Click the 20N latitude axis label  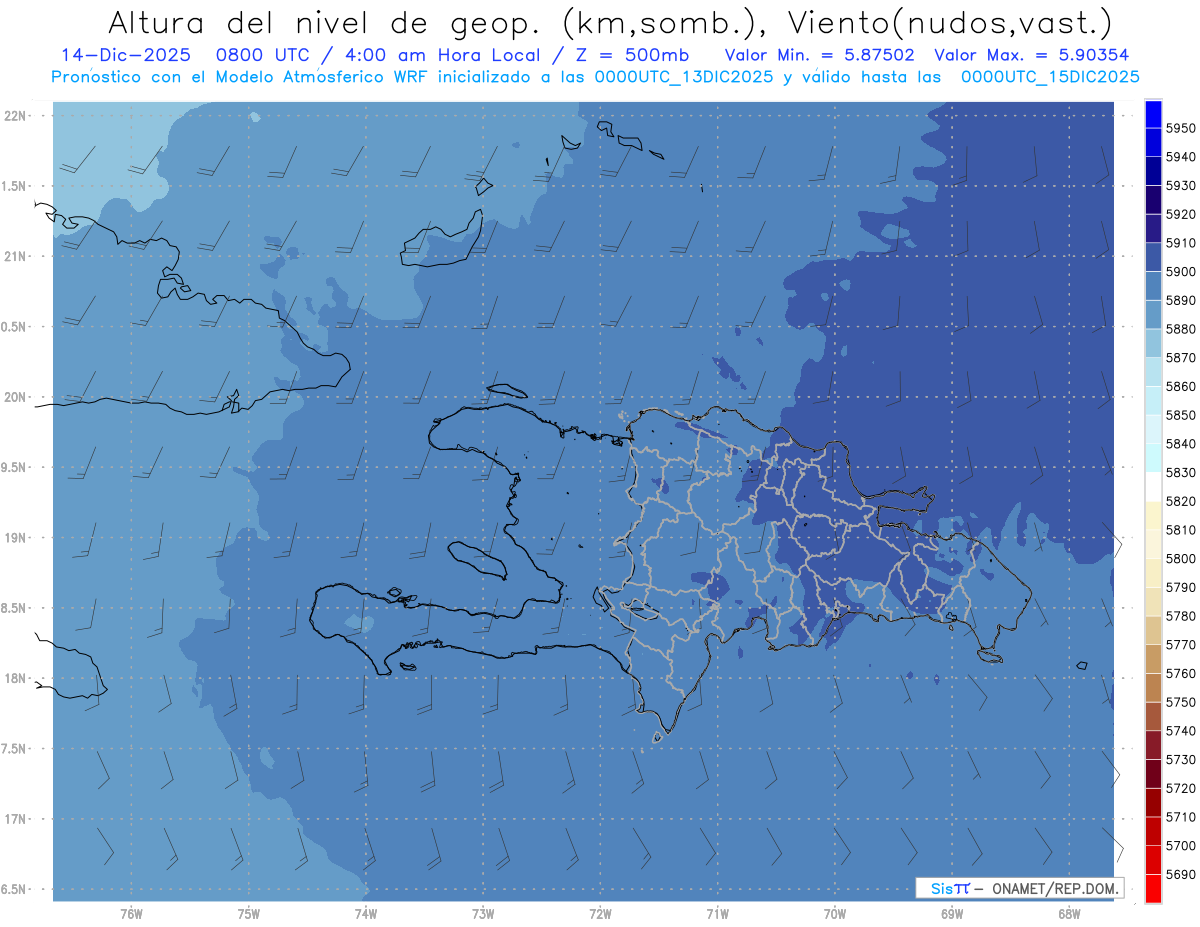tap(14, 397)
